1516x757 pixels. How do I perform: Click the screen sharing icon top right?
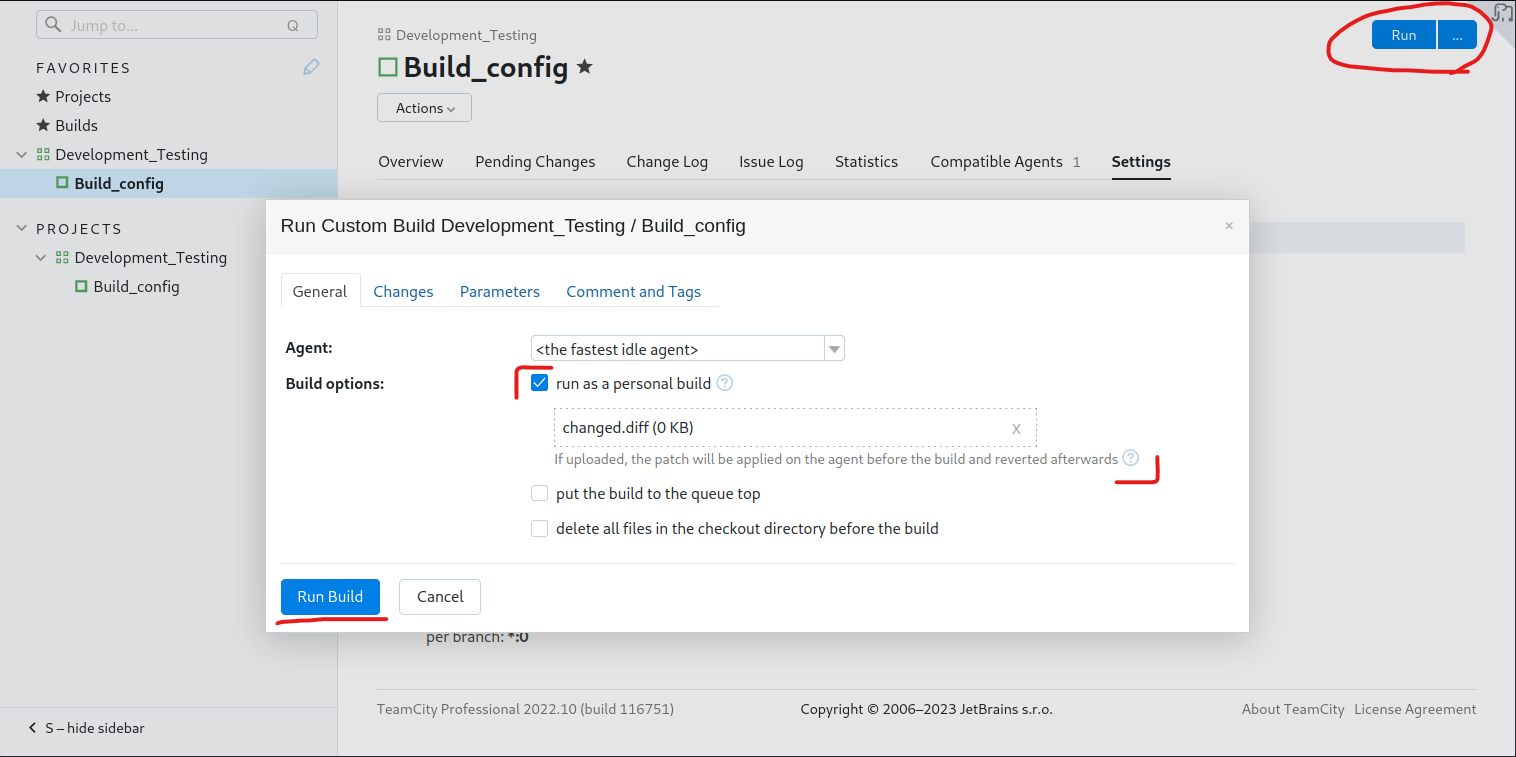pyautogui.click(x=1501, y=13)
